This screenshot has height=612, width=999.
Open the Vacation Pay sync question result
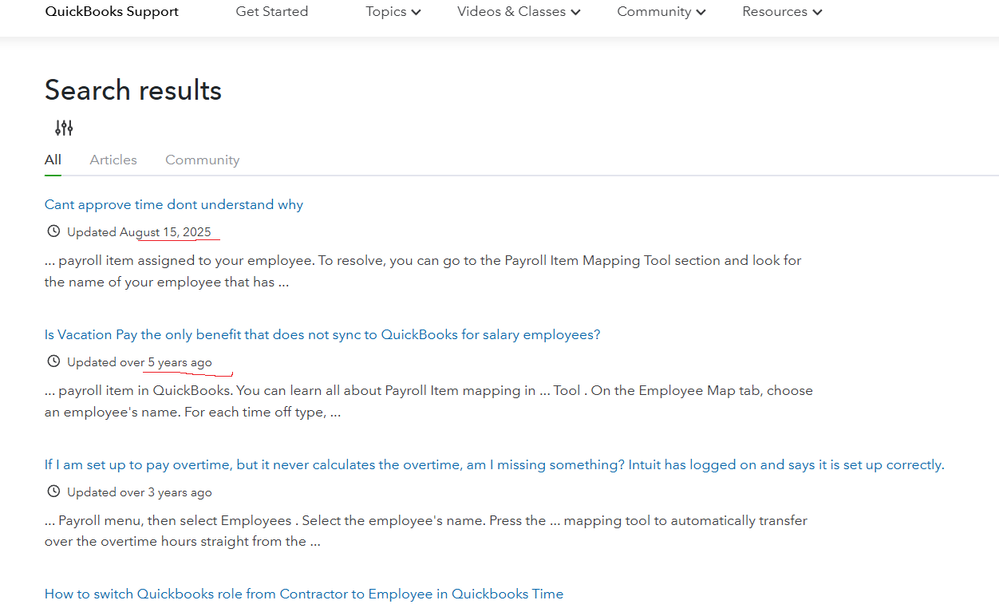[x=322, y=335]
